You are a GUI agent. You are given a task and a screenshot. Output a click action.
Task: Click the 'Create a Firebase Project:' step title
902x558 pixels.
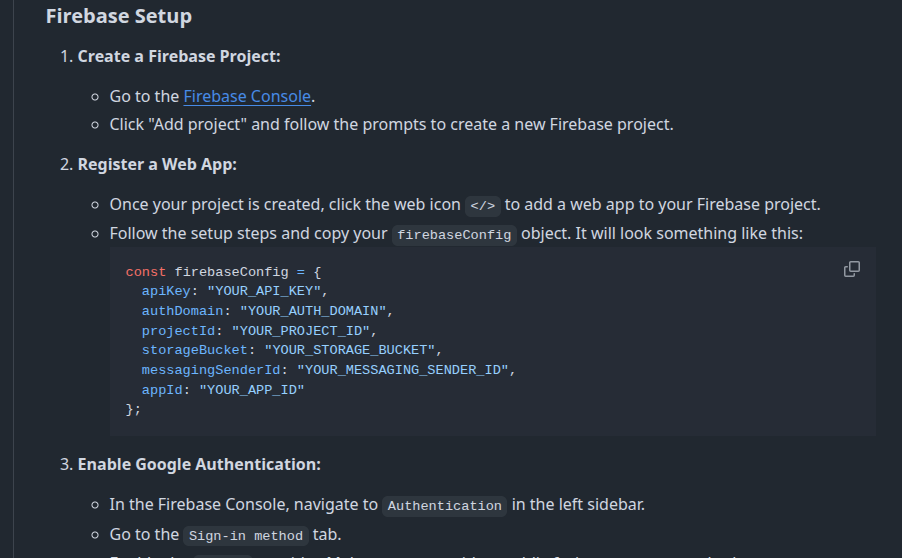(179, 56)
